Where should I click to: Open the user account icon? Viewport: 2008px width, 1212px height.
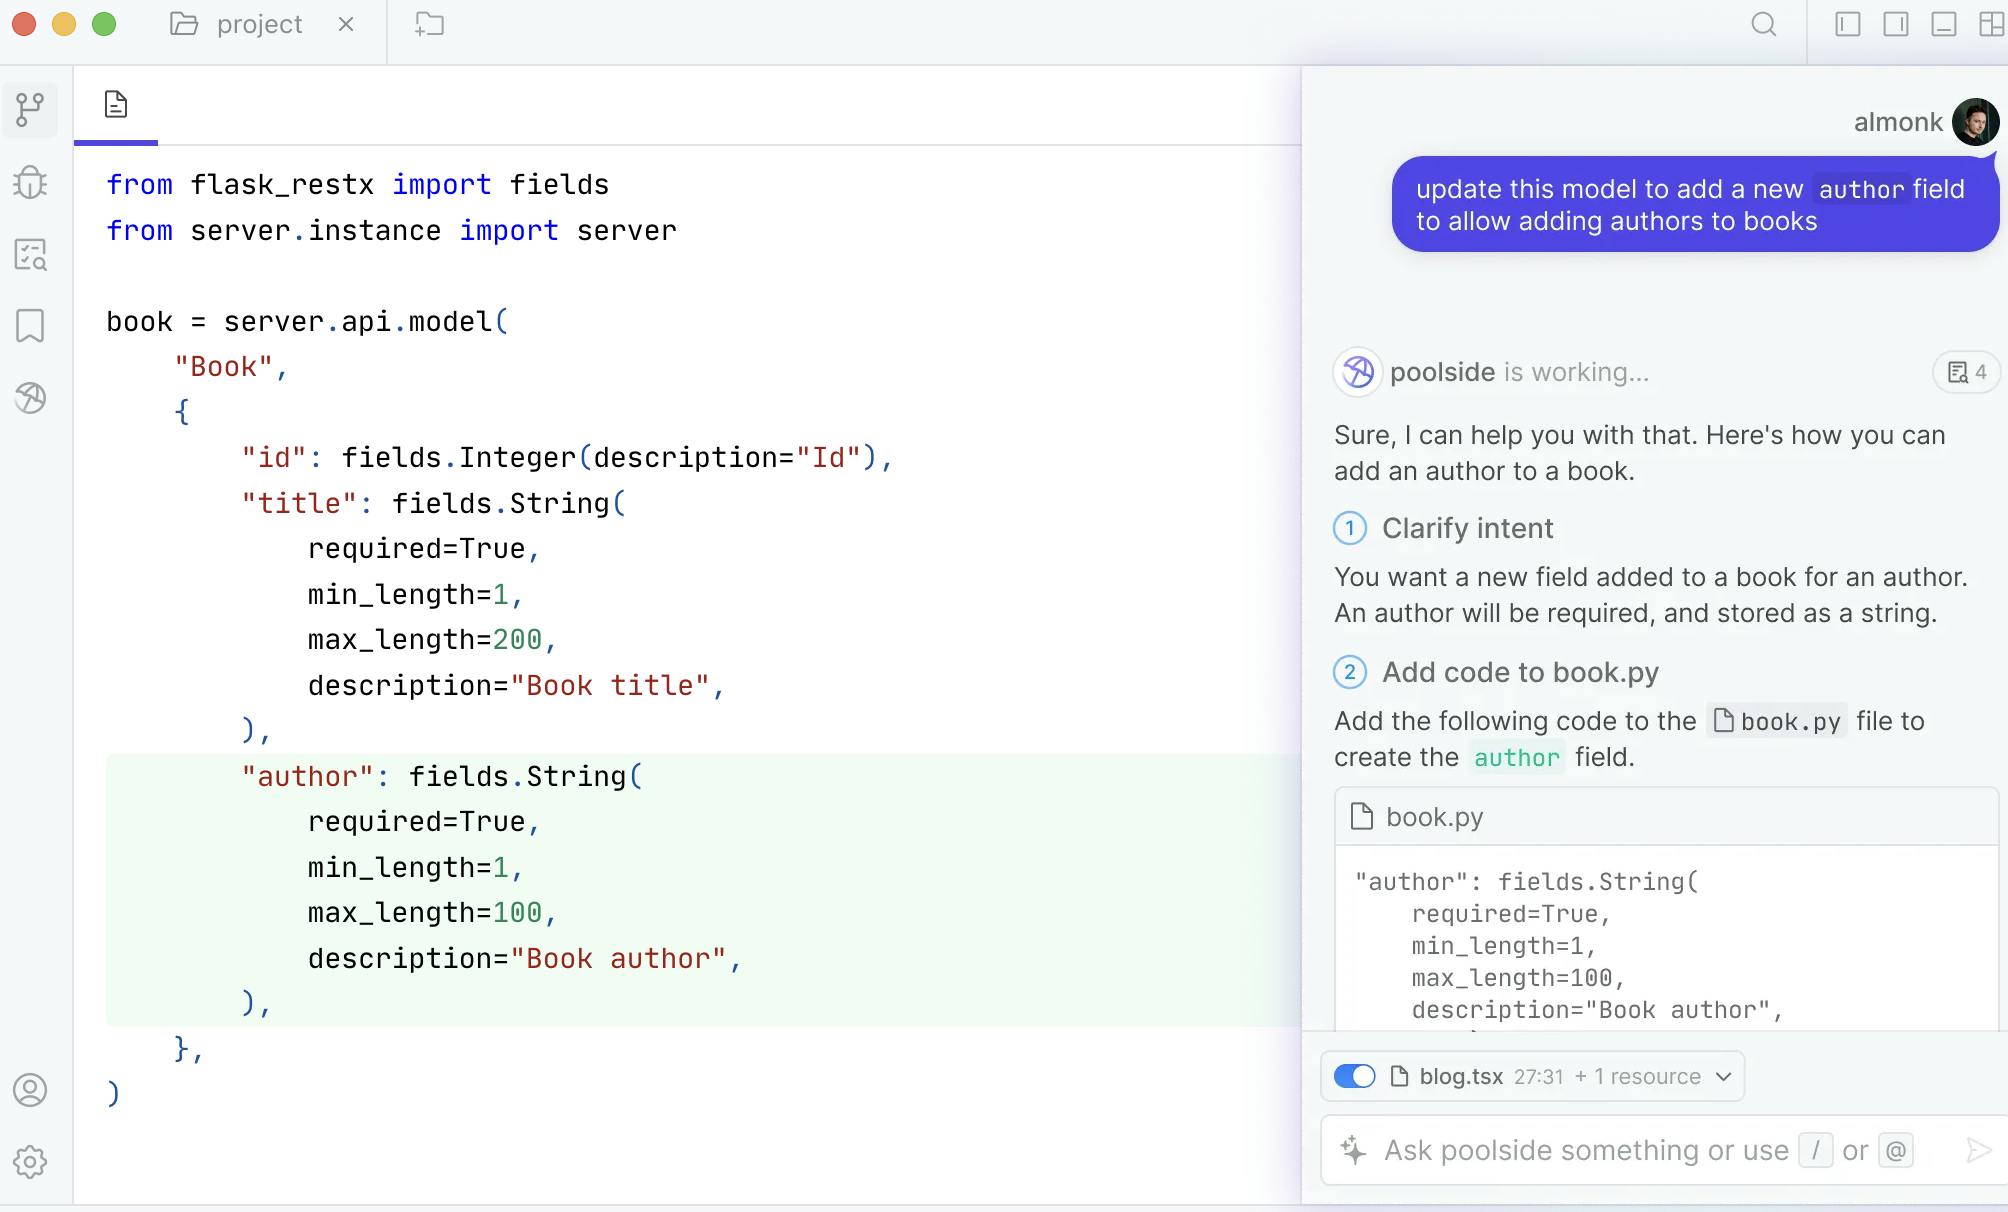[x=31, y=1090]
